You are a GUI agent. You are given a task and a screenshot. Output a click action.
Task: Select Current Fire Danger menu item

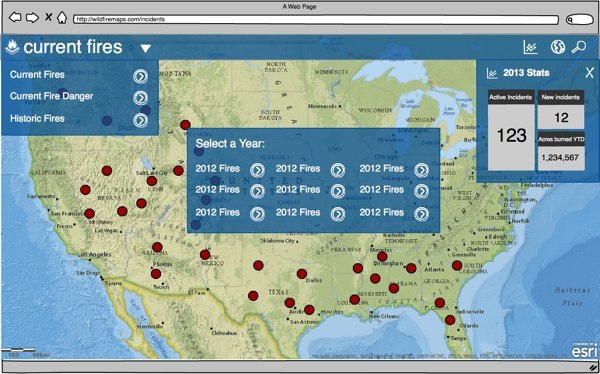point(52,96)
